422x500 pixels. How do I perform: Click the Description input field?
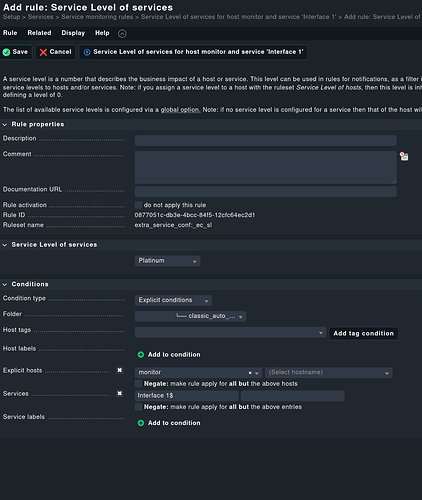[266, 140]
